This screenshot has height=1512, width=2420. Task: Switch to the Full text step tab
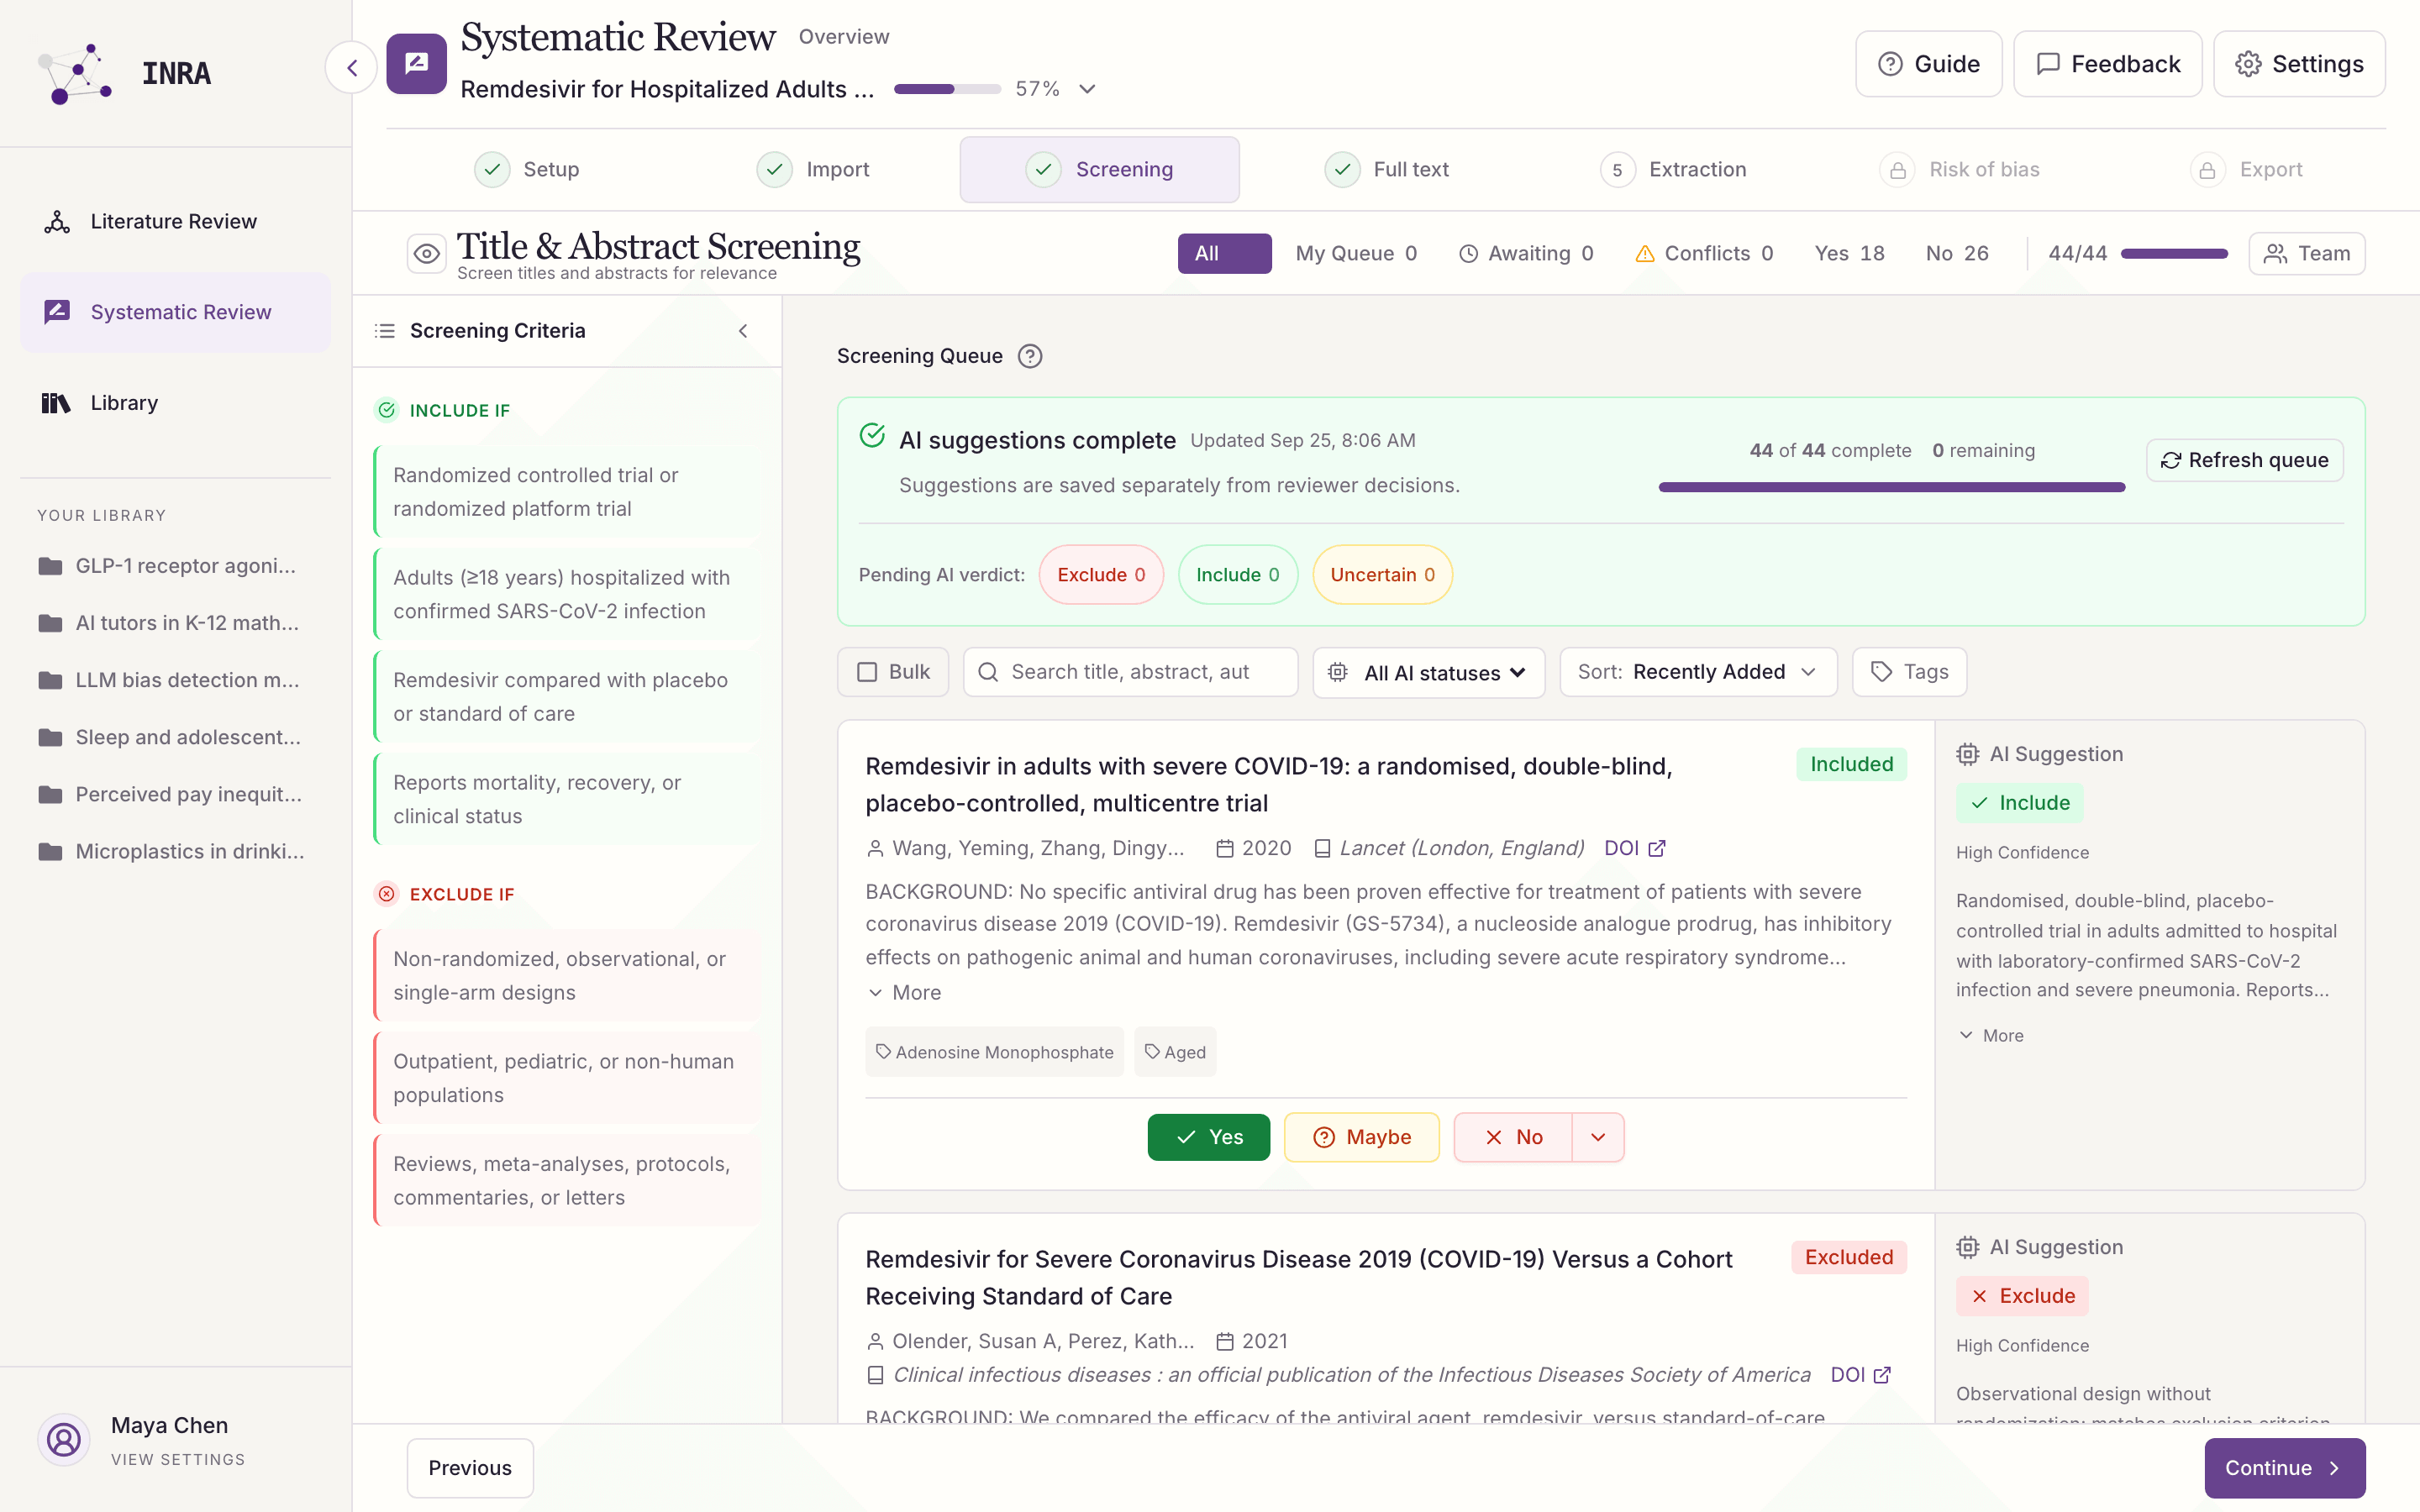[1386, 170]
